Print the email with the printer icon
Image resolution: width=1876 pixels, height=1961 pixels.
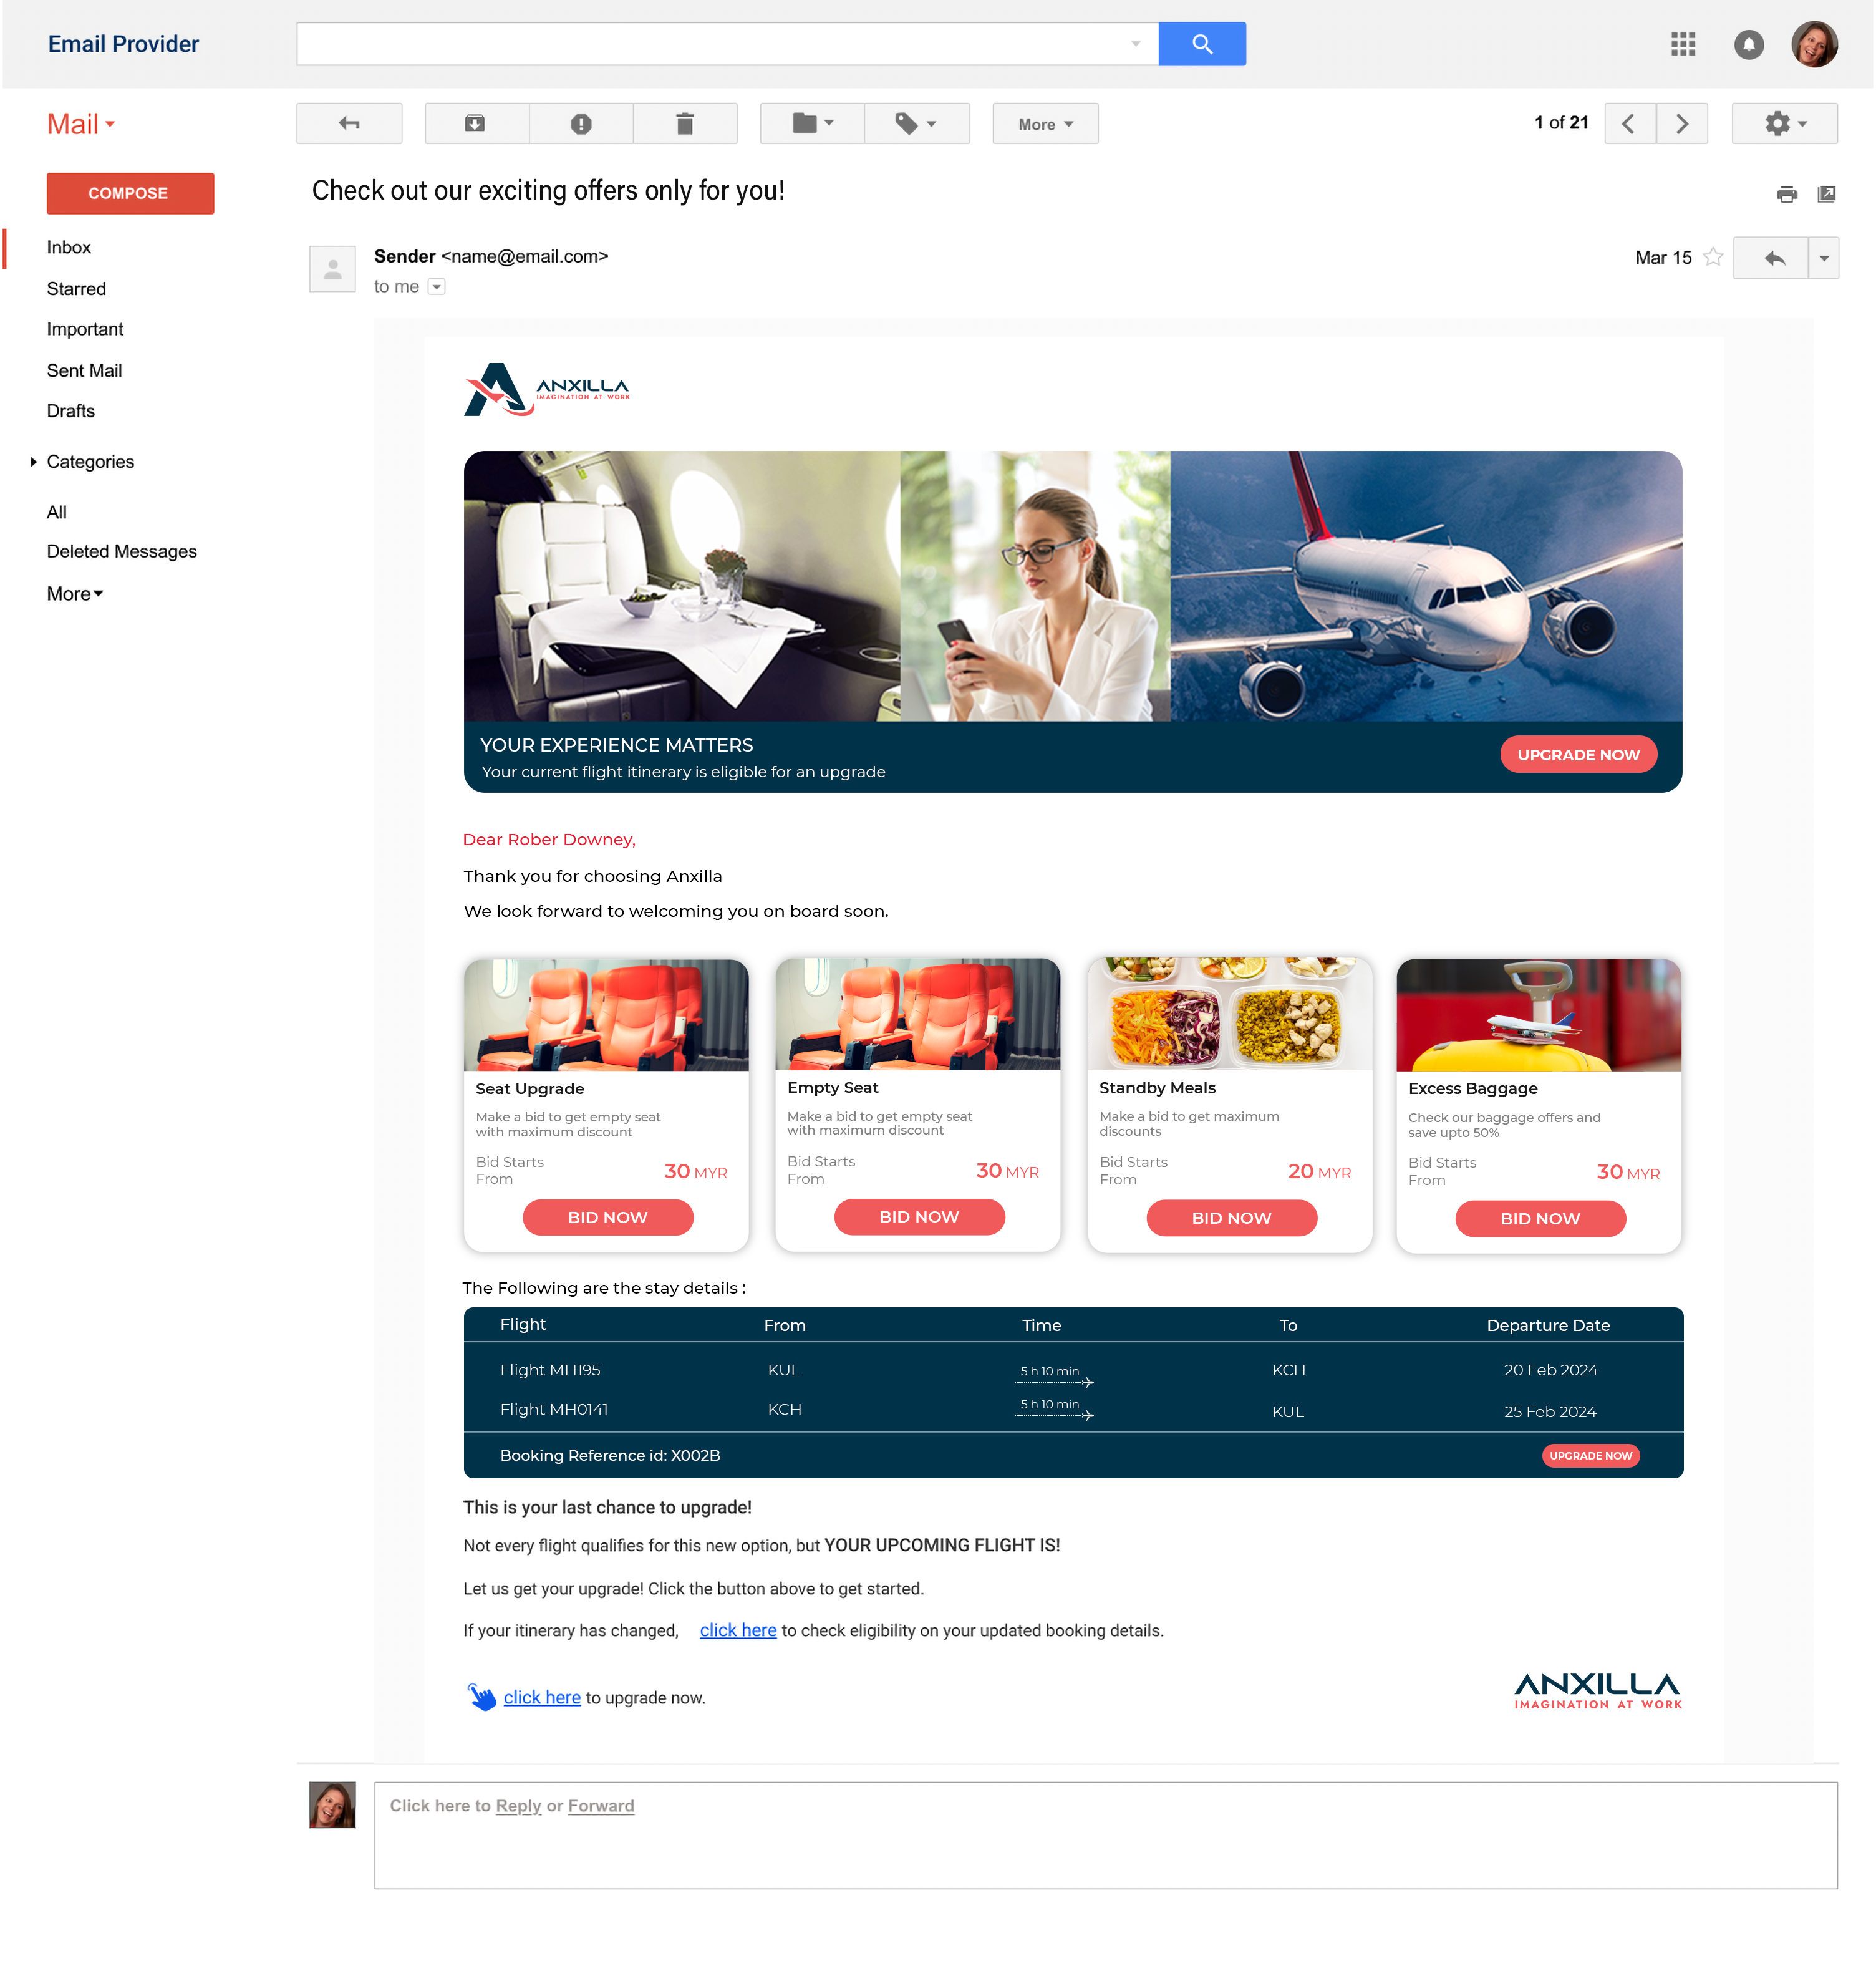1786,194
